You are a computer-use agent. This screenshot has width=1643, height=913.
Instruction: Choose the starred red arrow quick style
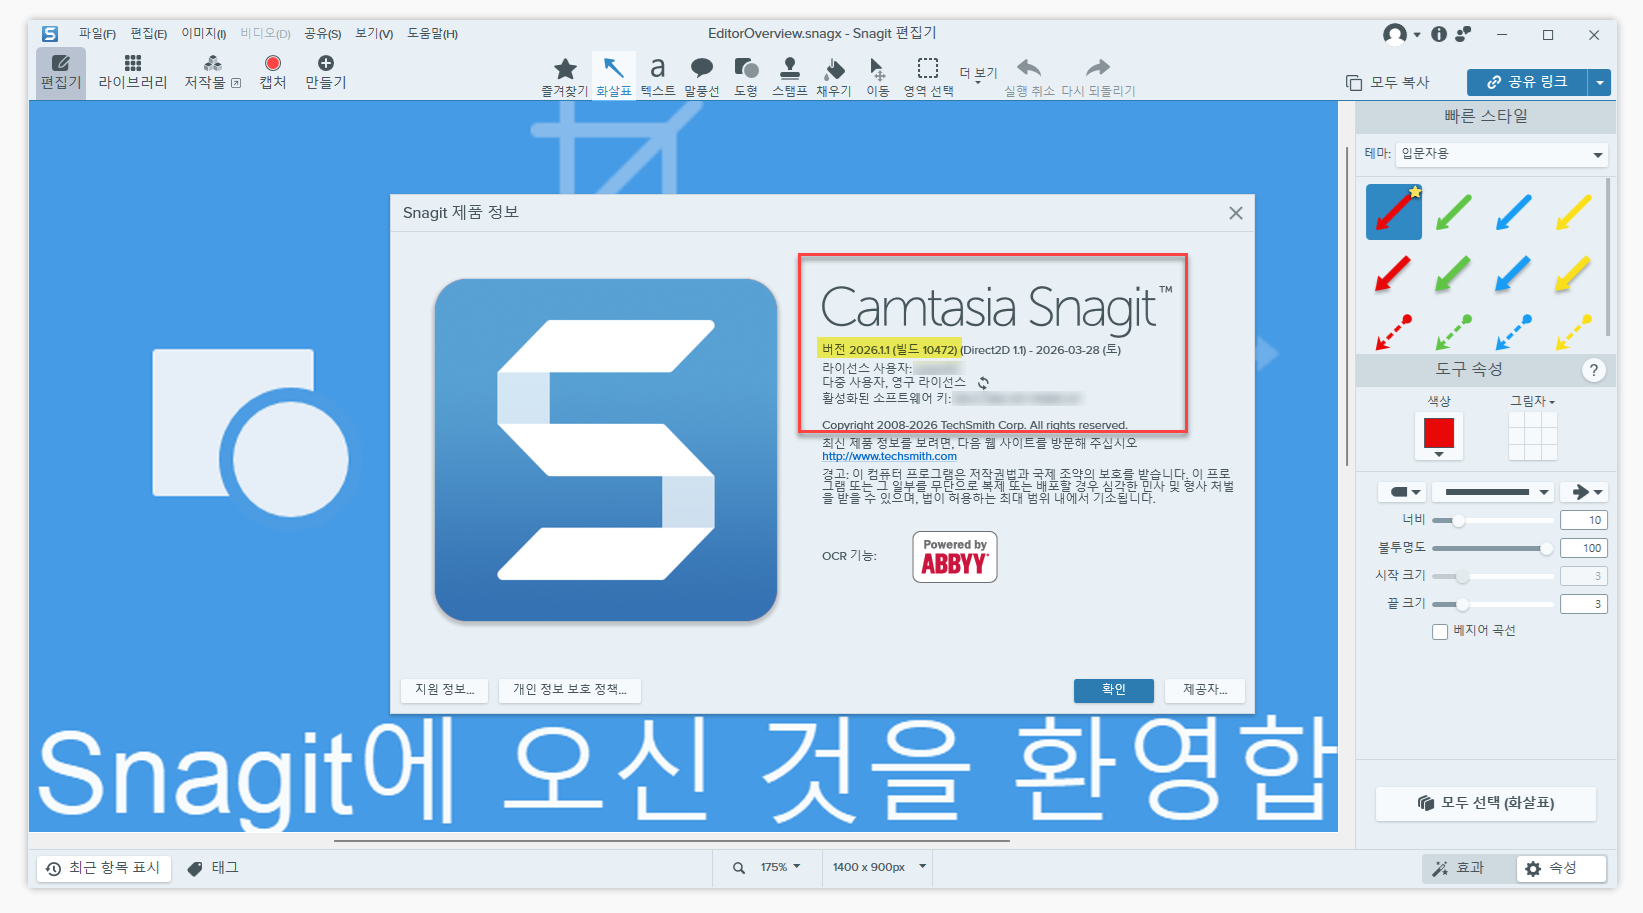click(1394, 212)
